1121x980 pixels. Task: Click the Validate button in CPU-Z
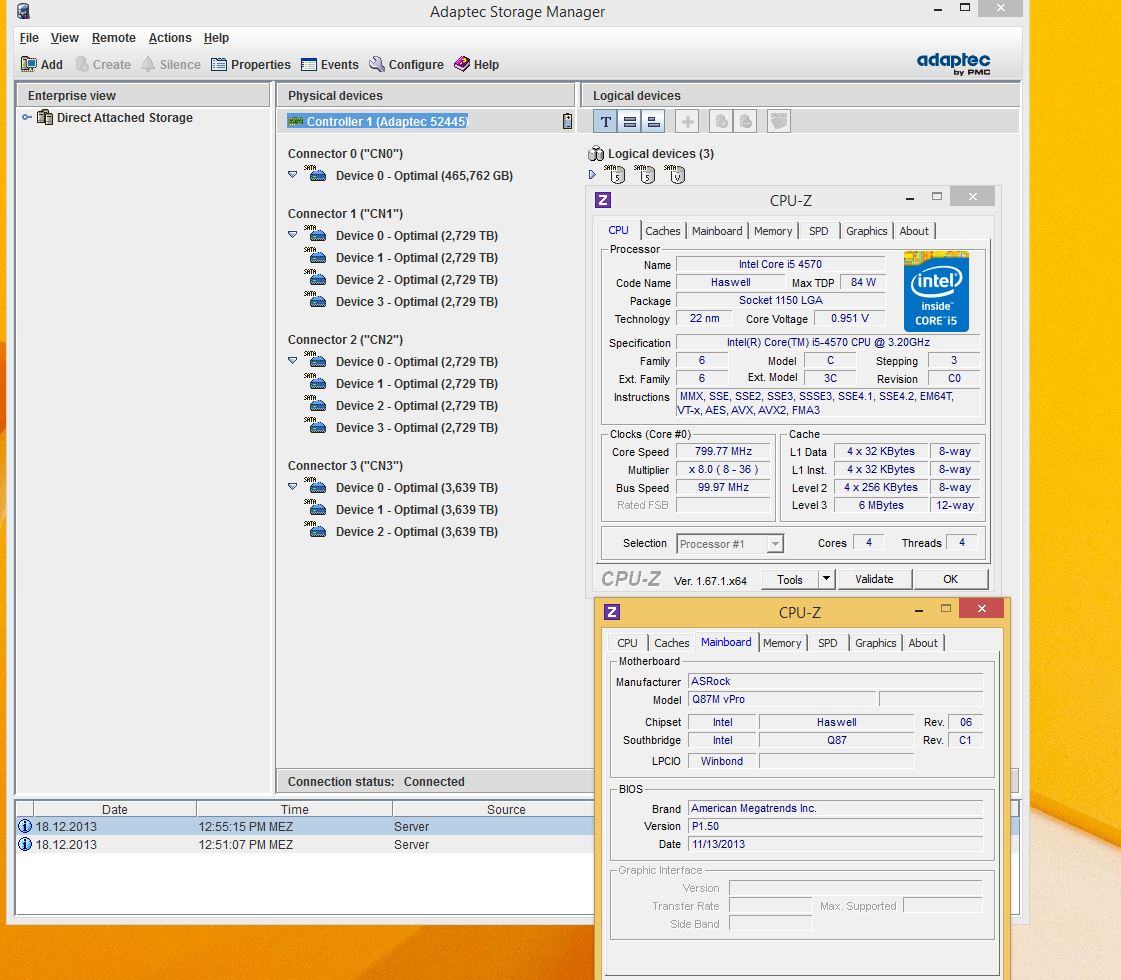coord(874,579)
